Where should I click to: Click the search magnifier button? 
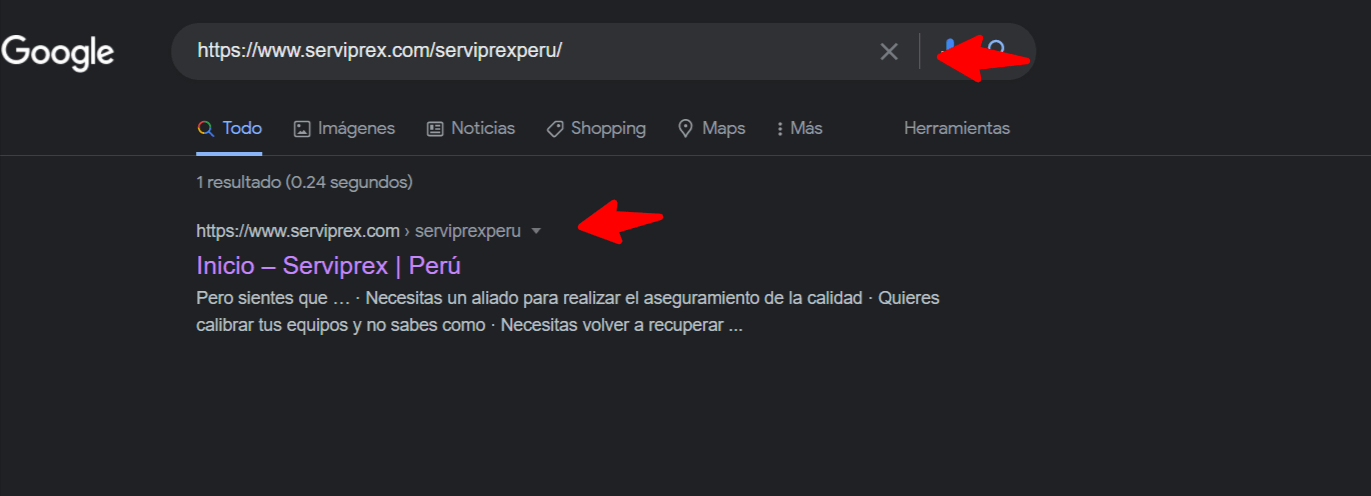click(x=997, y=51)
